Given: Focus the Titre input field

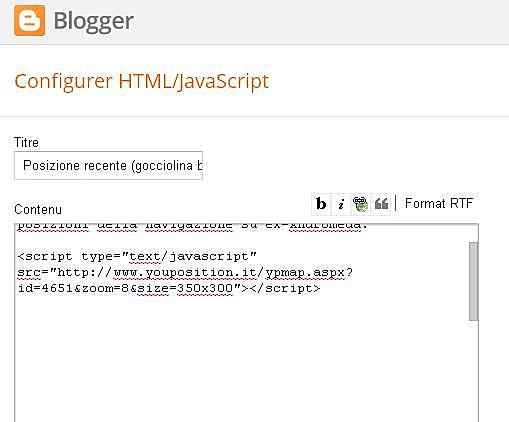Looking at the screenshot, I should click(108, 165).
